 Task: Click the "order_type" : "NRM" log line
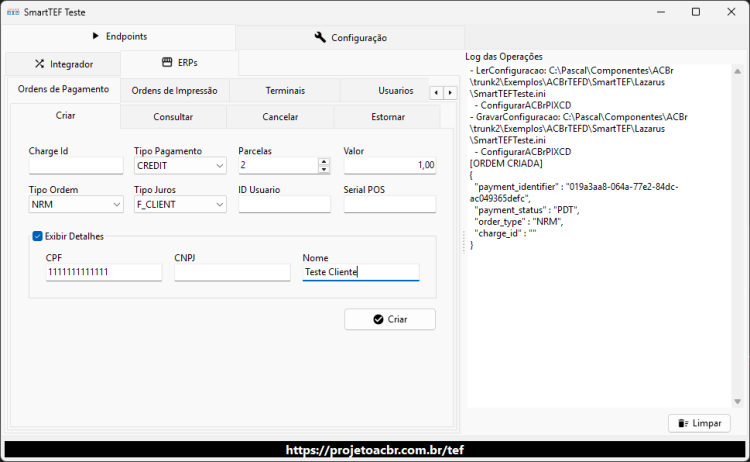pos(518,221)
